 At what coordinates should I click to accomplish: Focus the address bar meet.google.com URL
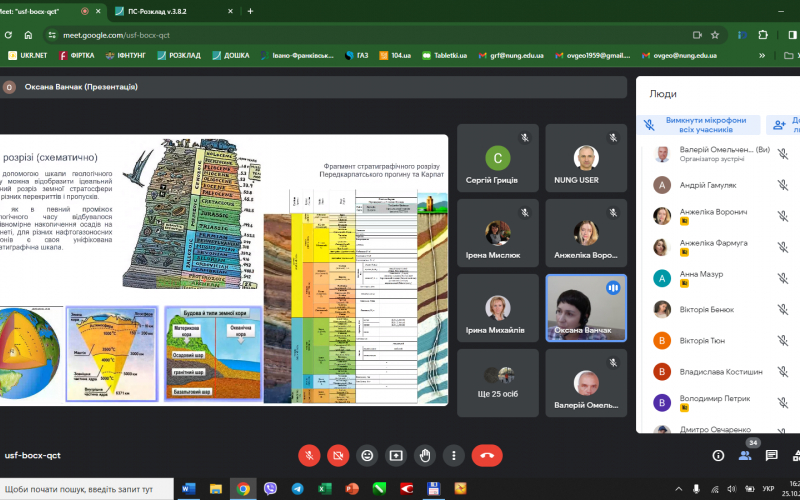(116, 35)
